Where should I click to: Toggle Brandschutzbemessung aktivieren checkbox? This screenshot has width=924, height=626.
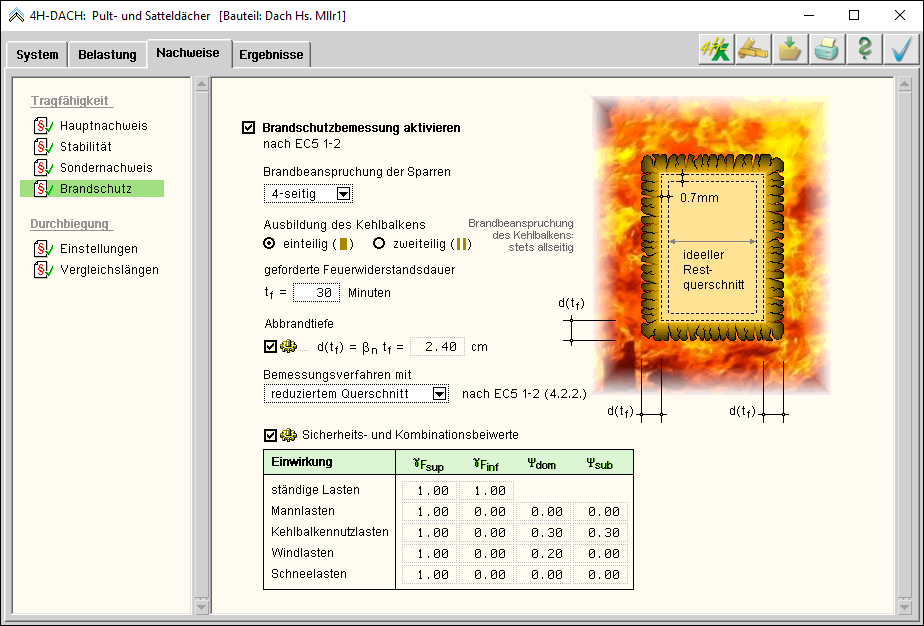(x=249, y=128)
